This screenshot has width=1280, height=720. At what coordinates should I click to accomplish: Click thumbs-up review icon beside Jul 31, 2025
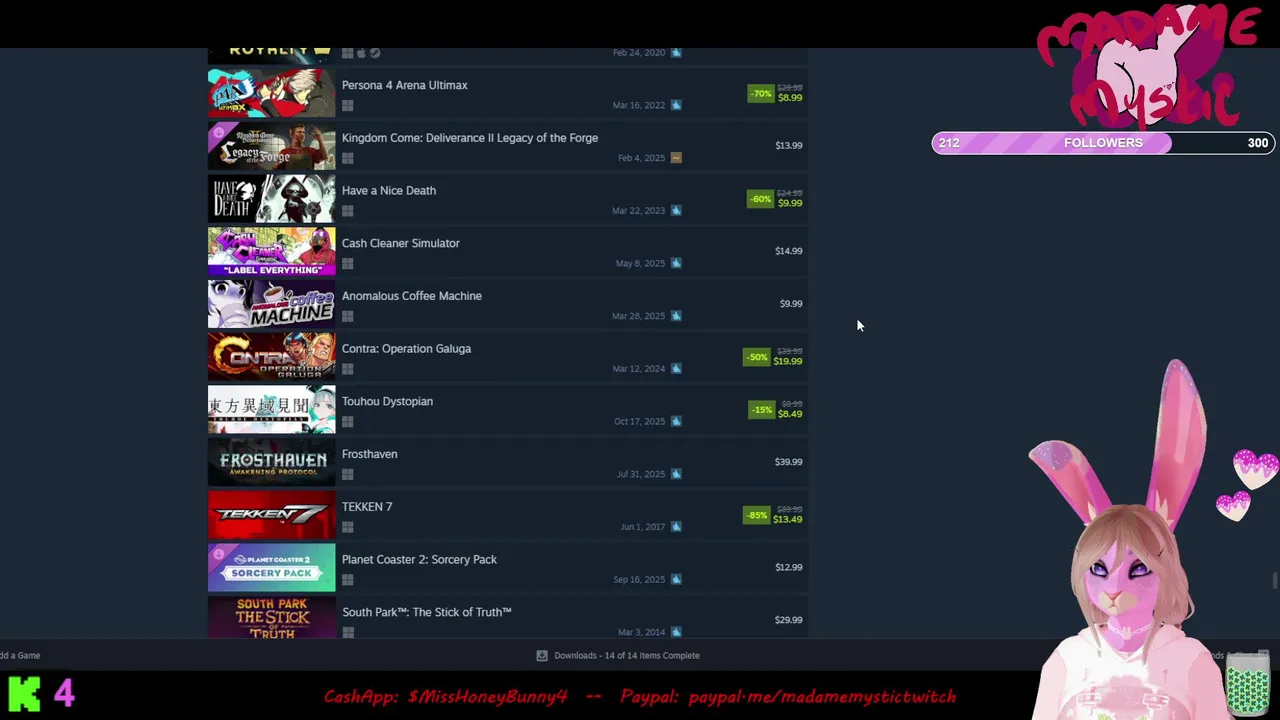tap(676, 474)
